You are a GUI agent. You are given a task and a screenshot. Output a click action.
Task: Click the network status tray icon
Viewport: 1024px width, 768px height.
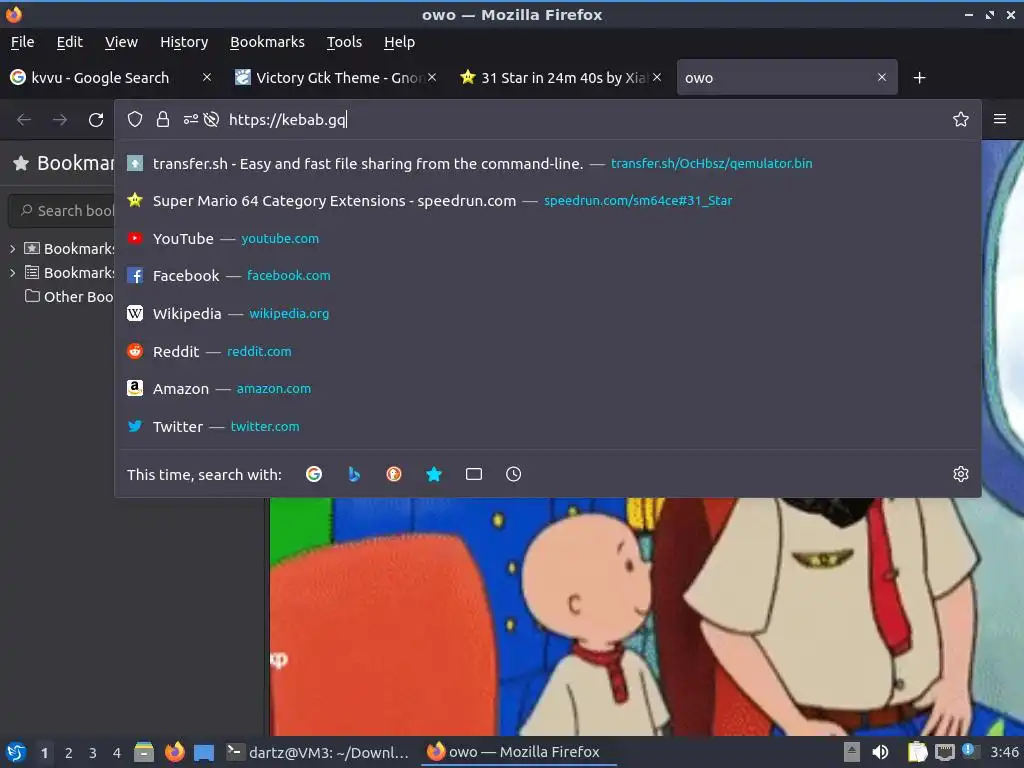point(944,752)
